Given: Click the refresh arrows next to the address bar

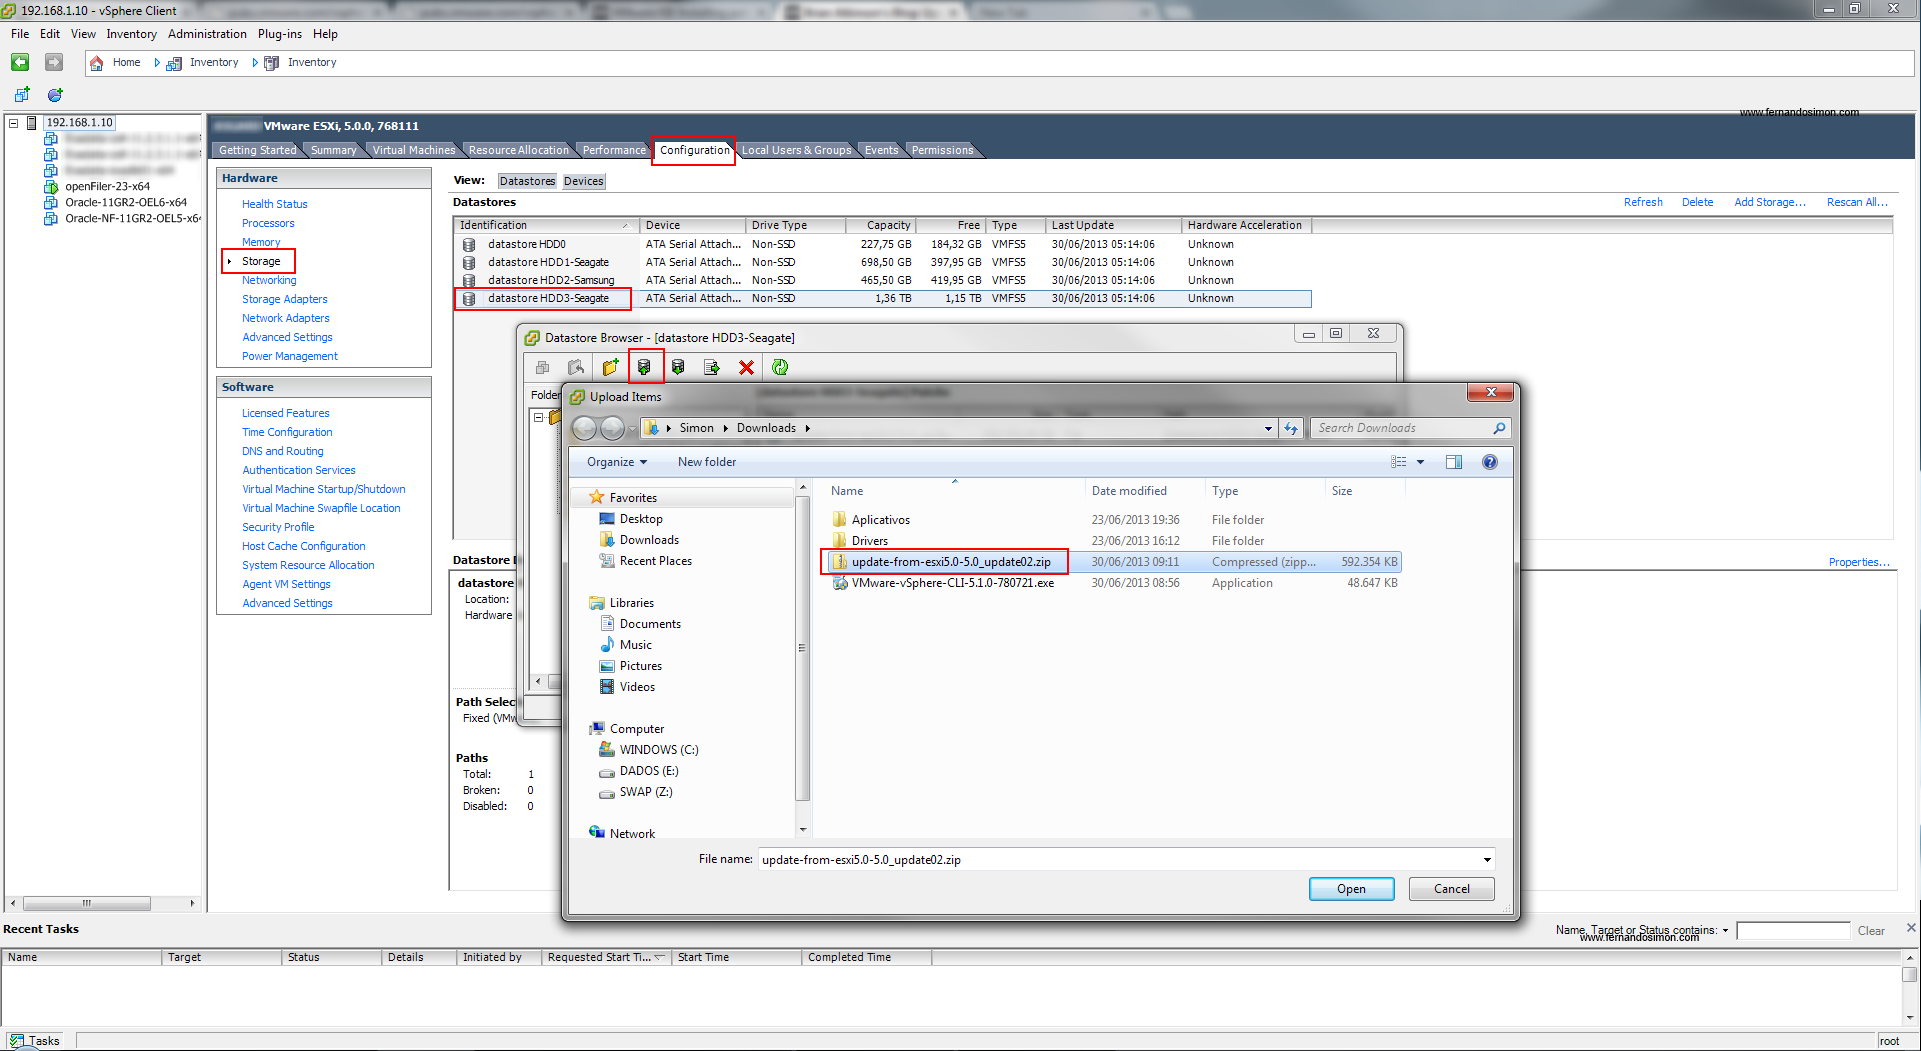Looking at the screenshot, I should [1291, 428].
